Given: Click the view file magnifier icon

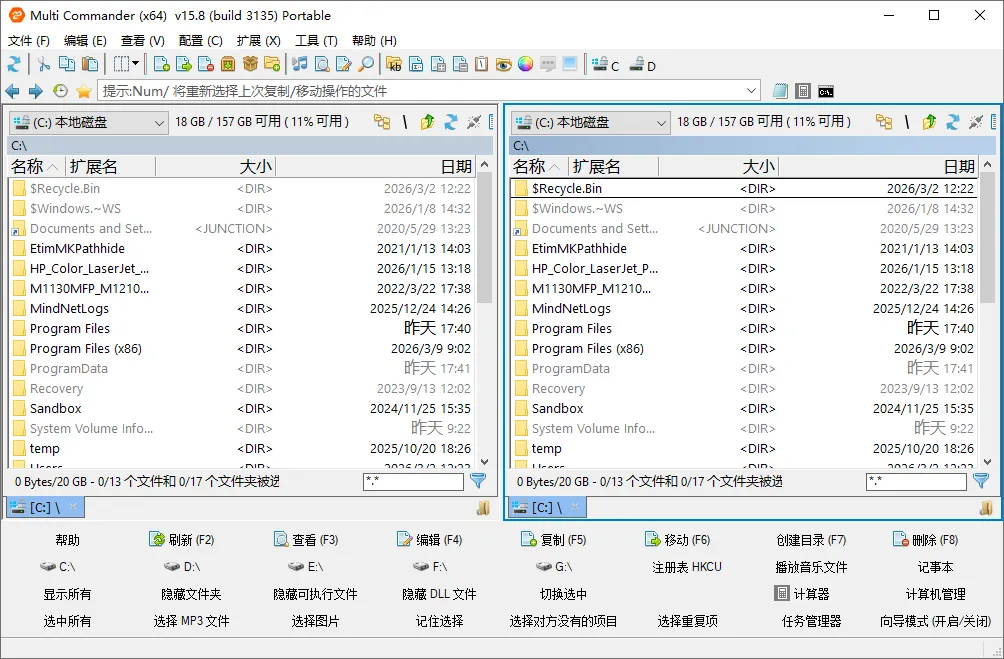Looking at the screenshot, I should pyautogui.click(x=322, y=64).
